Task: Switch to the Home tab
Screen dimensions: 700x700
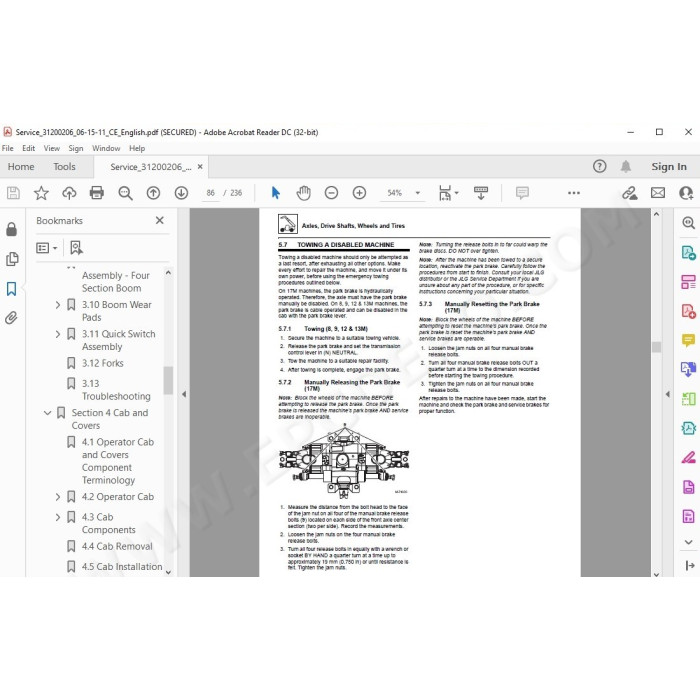Action: [21, 167]
